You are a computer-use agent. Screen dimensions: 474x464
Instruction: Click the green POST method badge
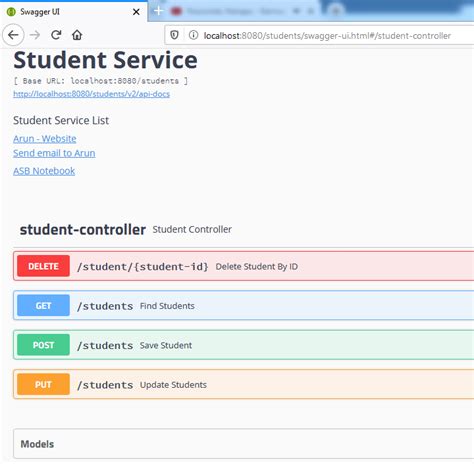click(43, 345)
